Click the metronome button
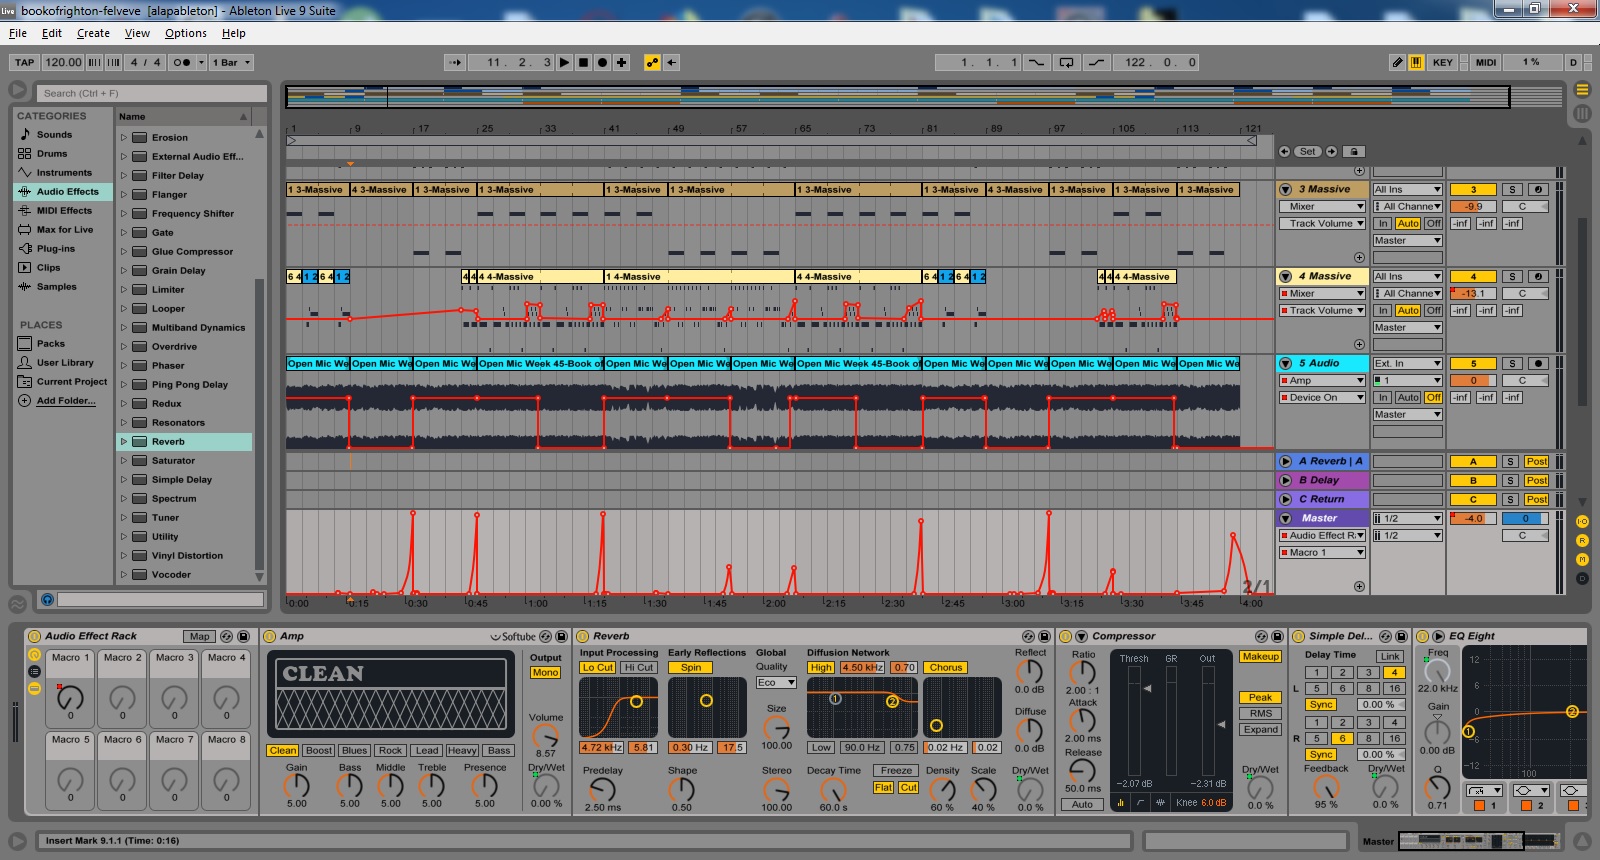 (181, 62)
